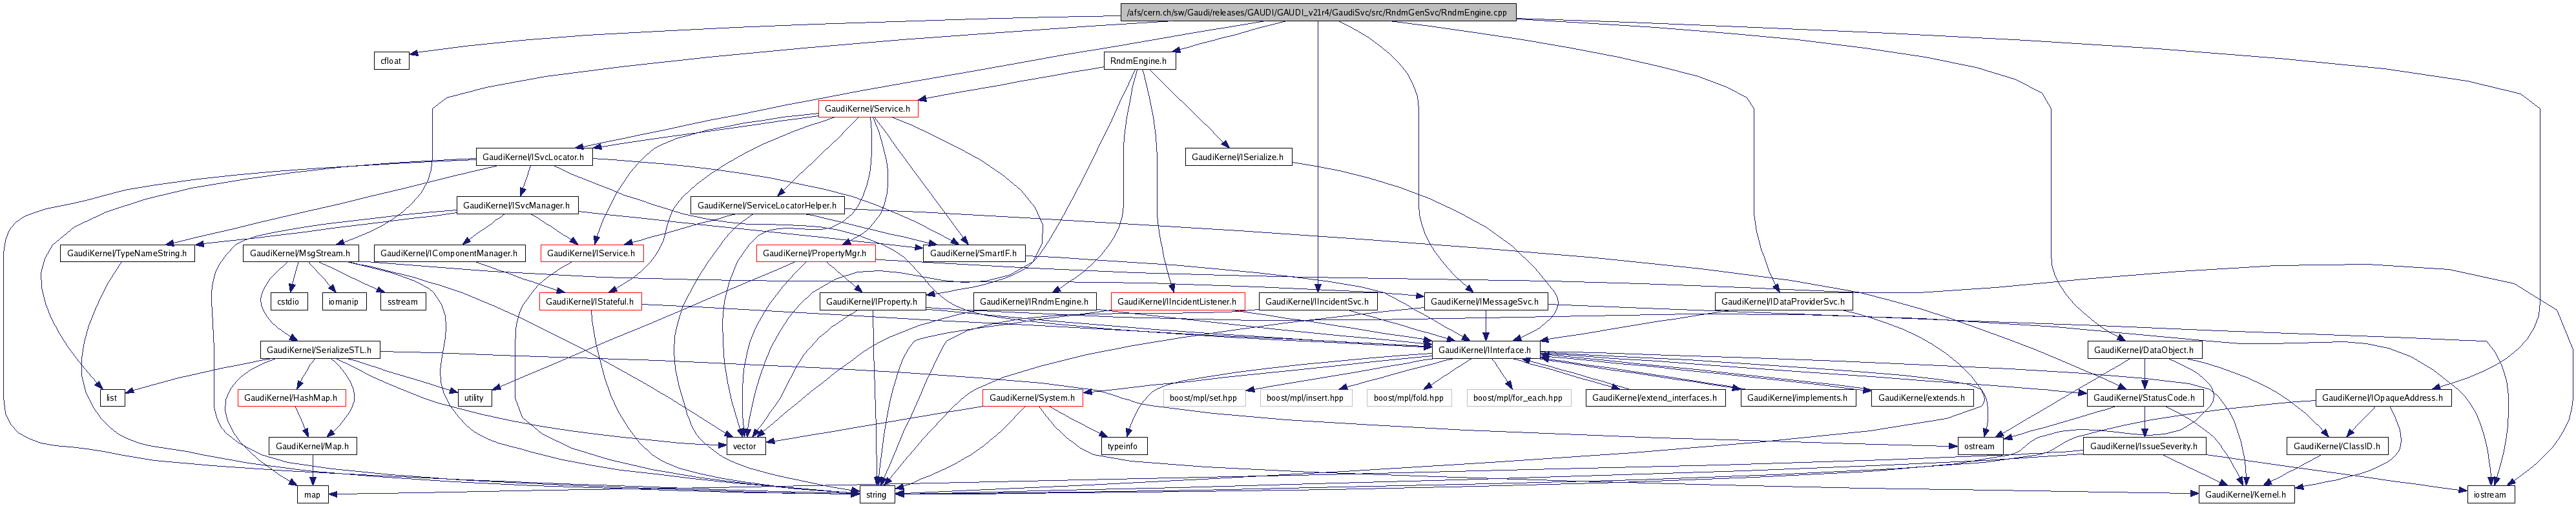The height and width of the screenshot is (506, 2576).
Task: Click the GaudiKernel/ISvcManager.h node
Action: tap(516, 206)
